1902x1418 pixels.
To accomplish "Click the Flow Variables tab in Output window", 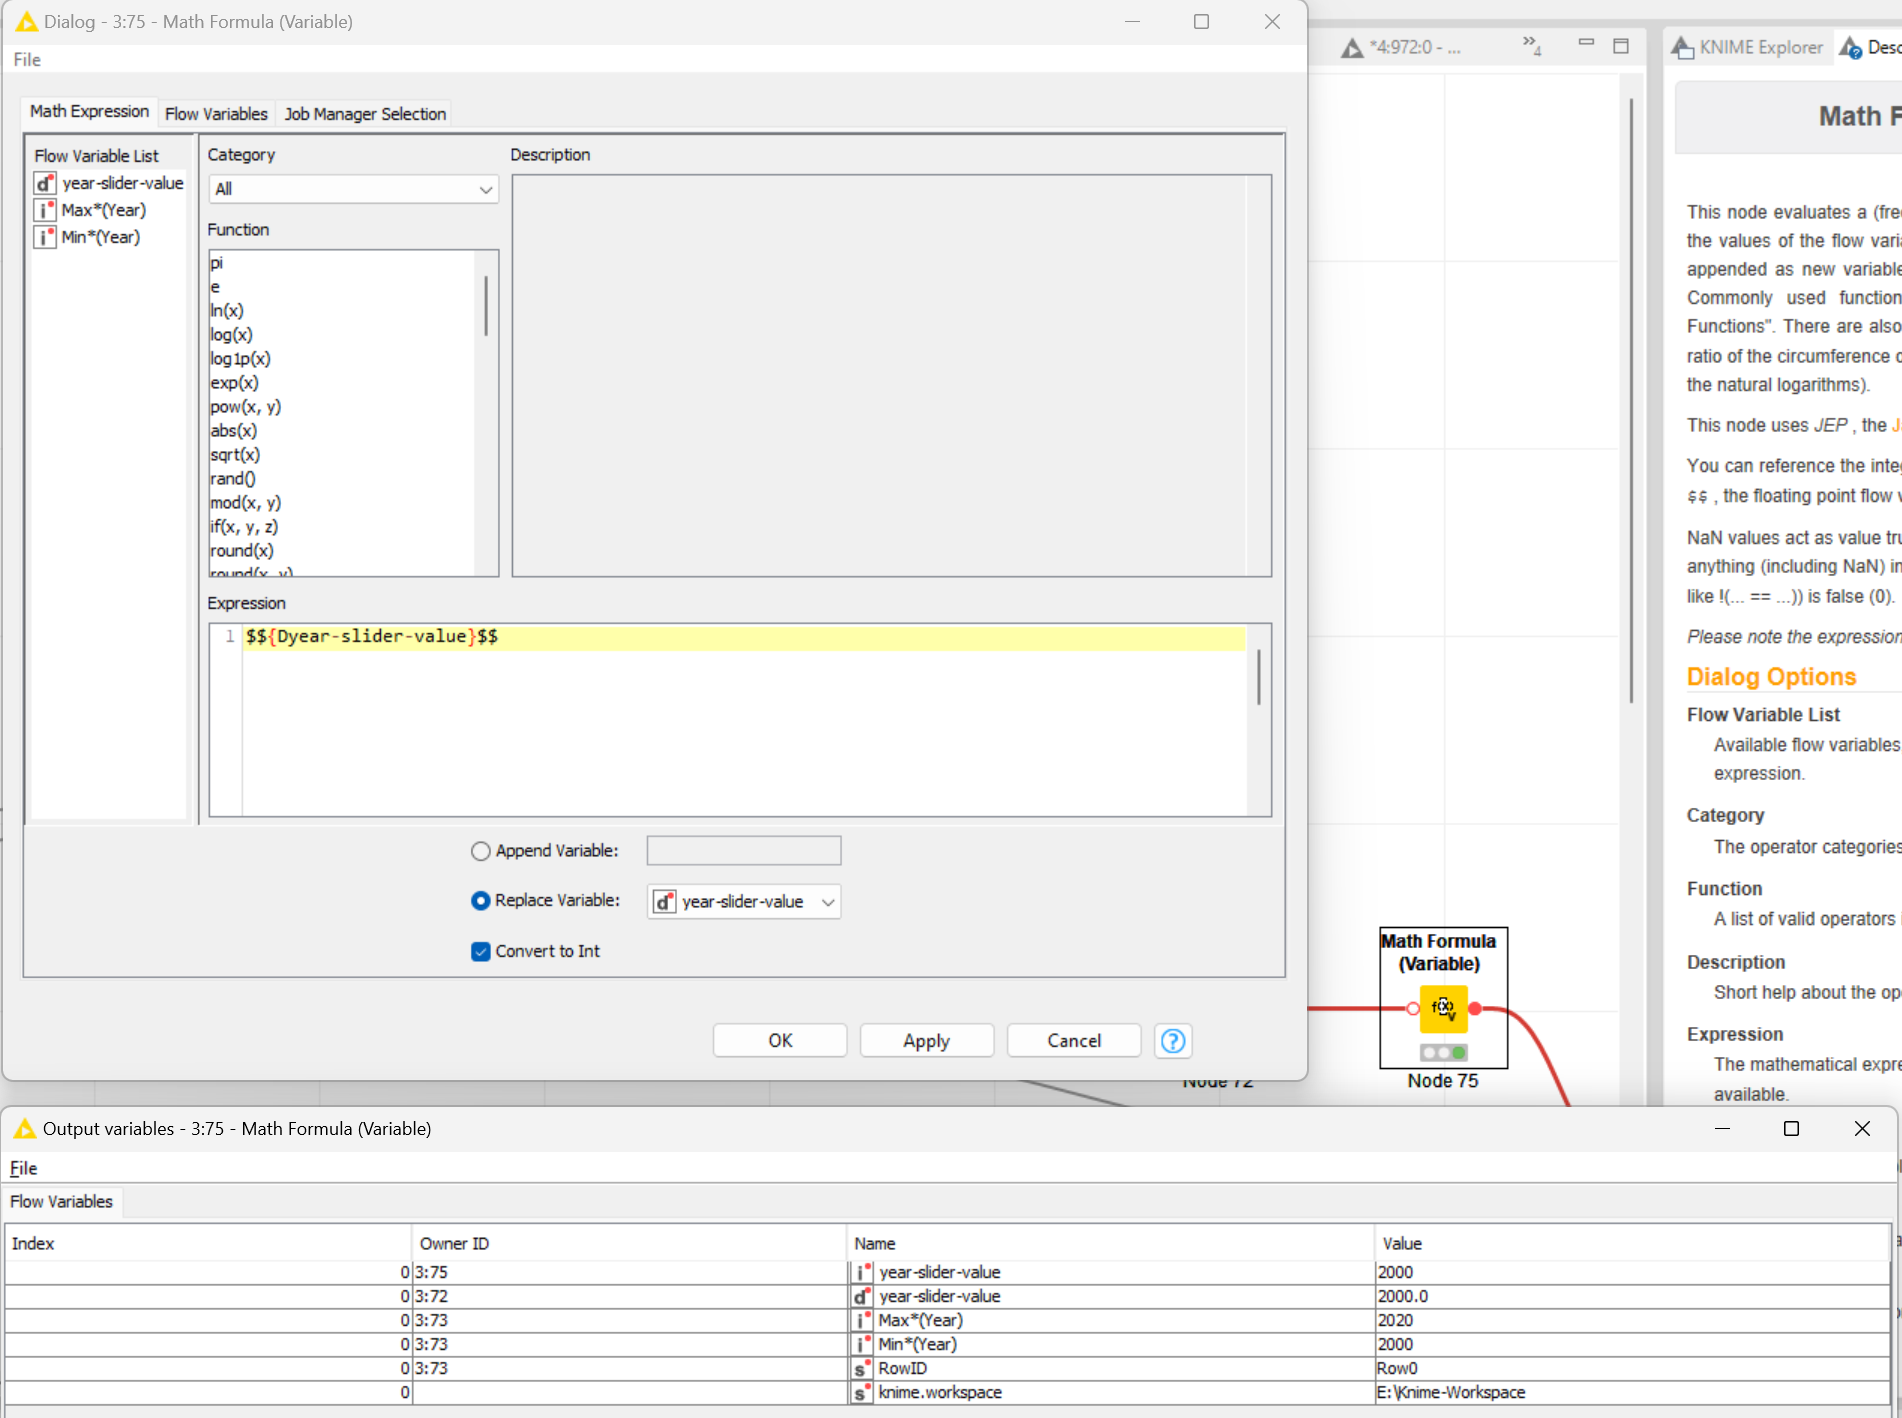I will click(x=61, y=1202).
